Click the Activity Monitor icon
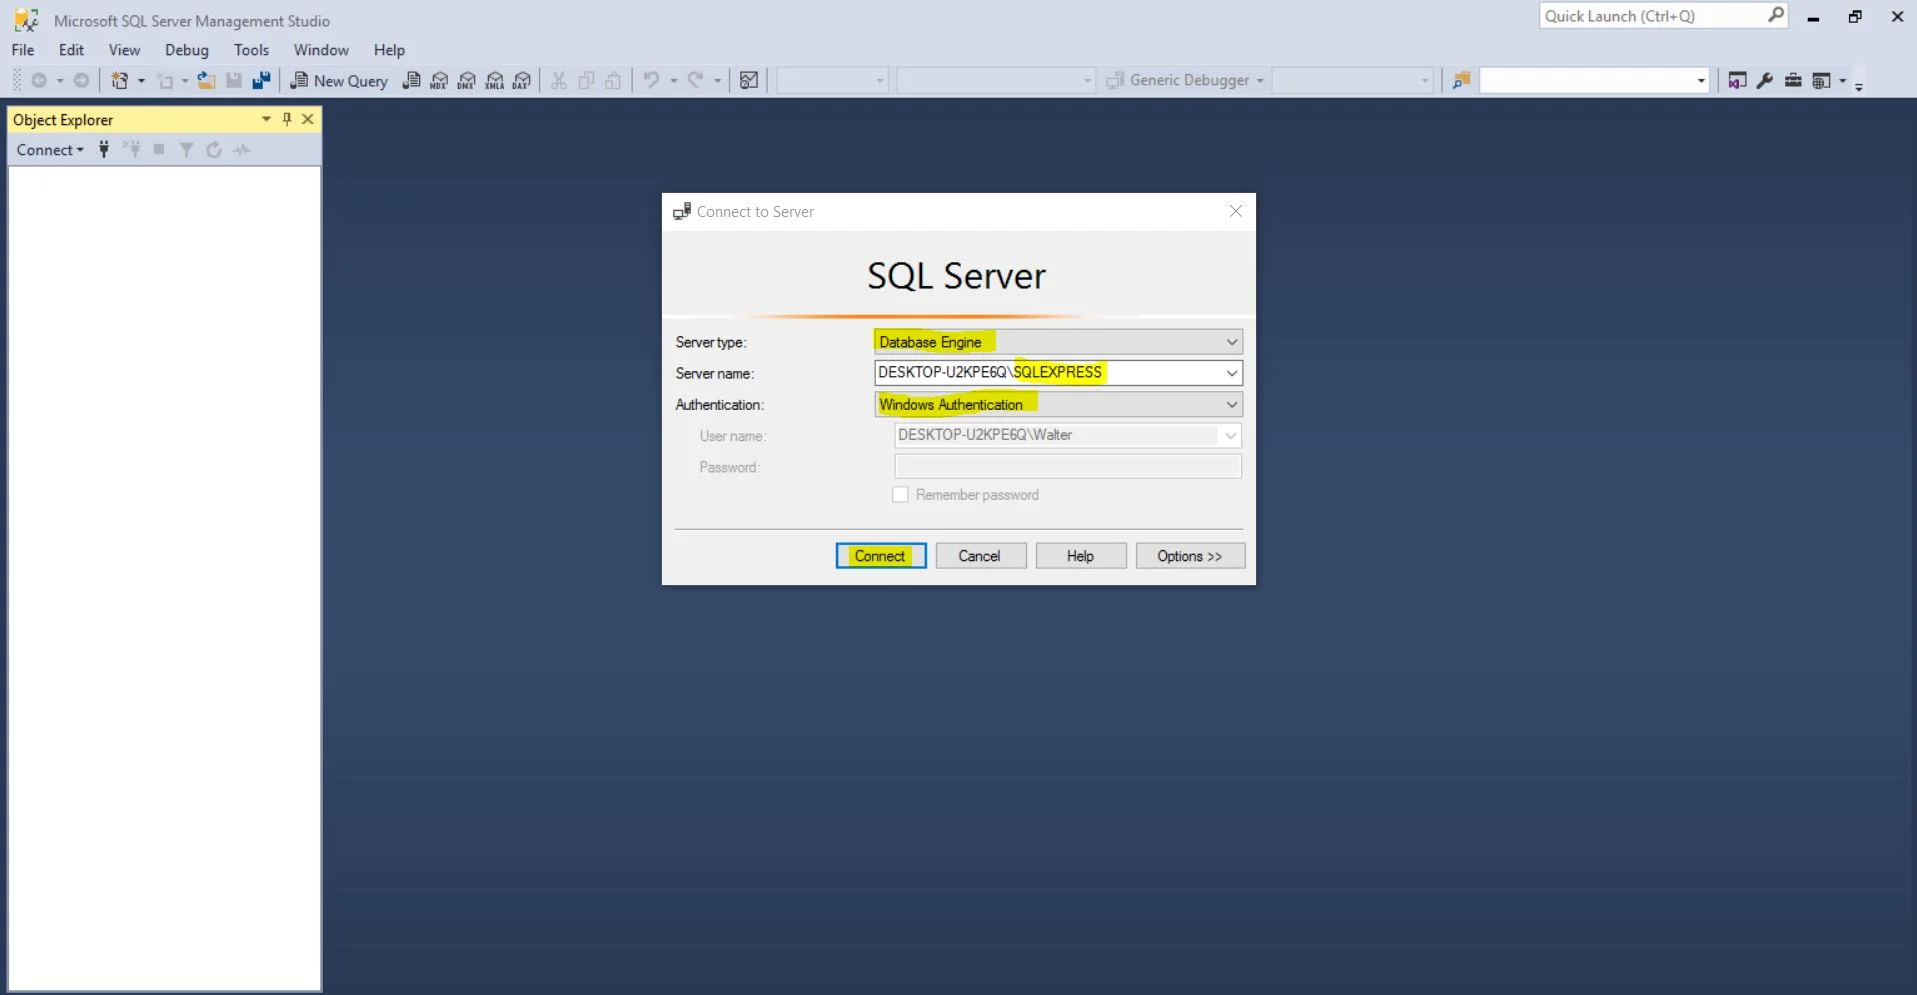Screen dimensions: 1917x995 coord(749,81)
